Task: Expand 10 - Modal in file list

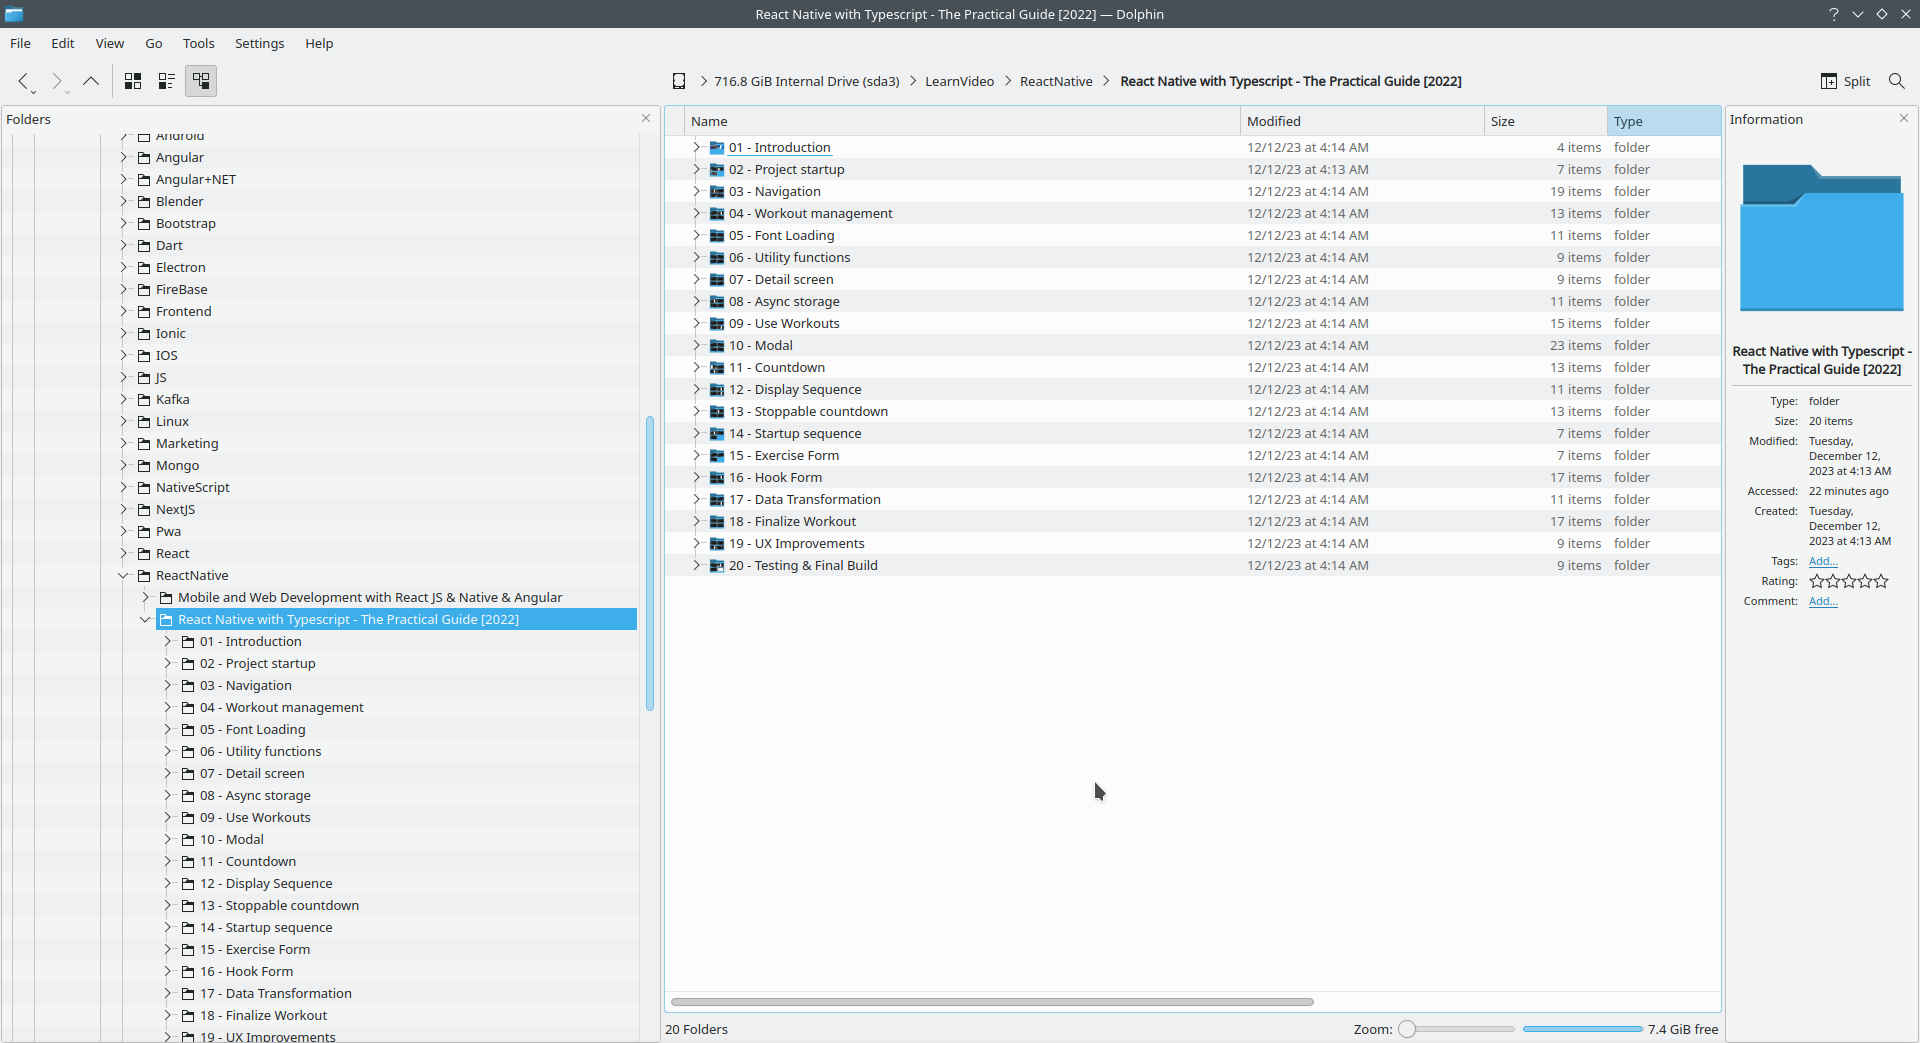Action: coord(696,345)
